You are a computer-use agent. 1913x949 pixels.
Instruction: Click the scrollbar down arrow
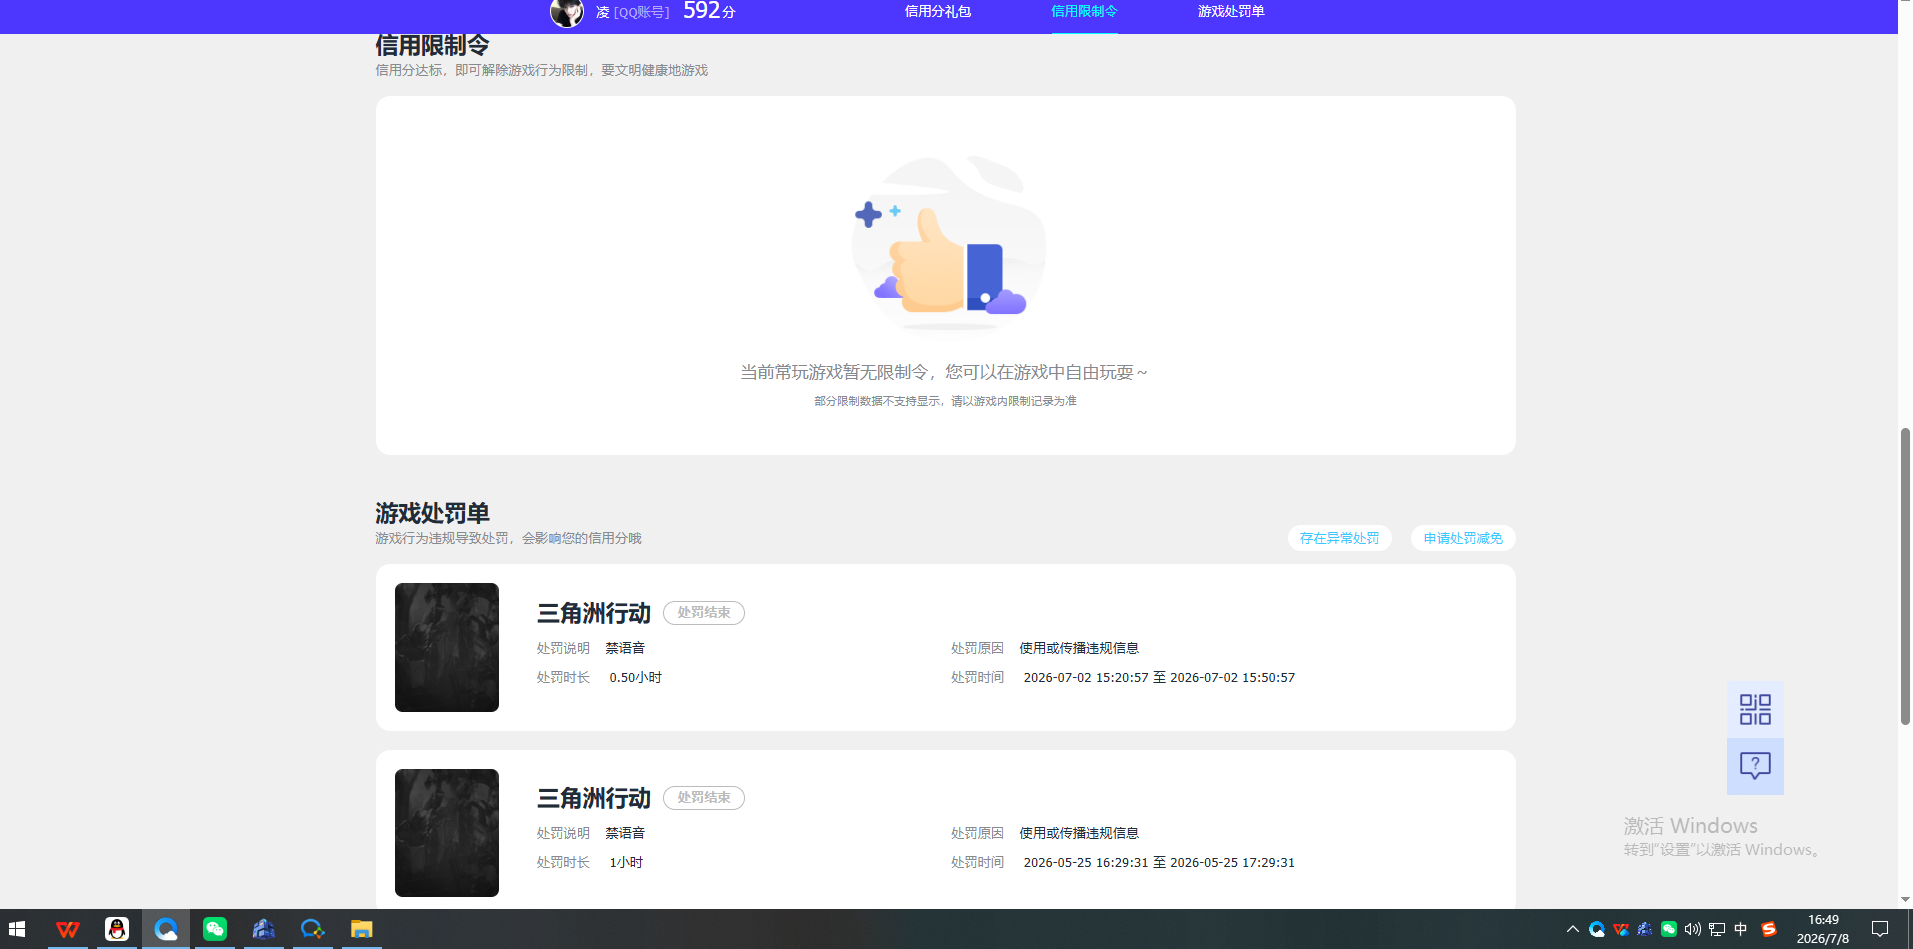[1905, 900]
